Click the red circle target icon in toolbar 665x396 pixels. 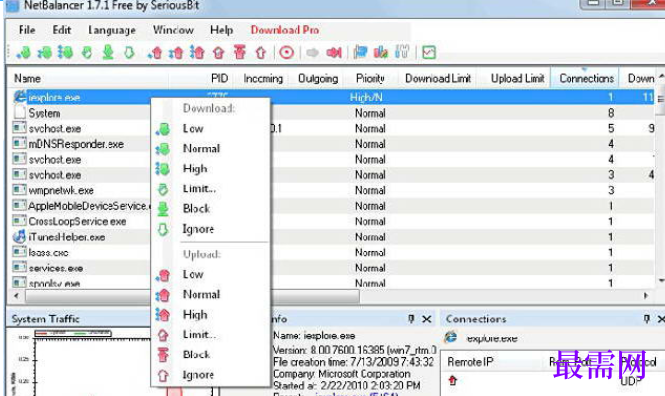287,53
